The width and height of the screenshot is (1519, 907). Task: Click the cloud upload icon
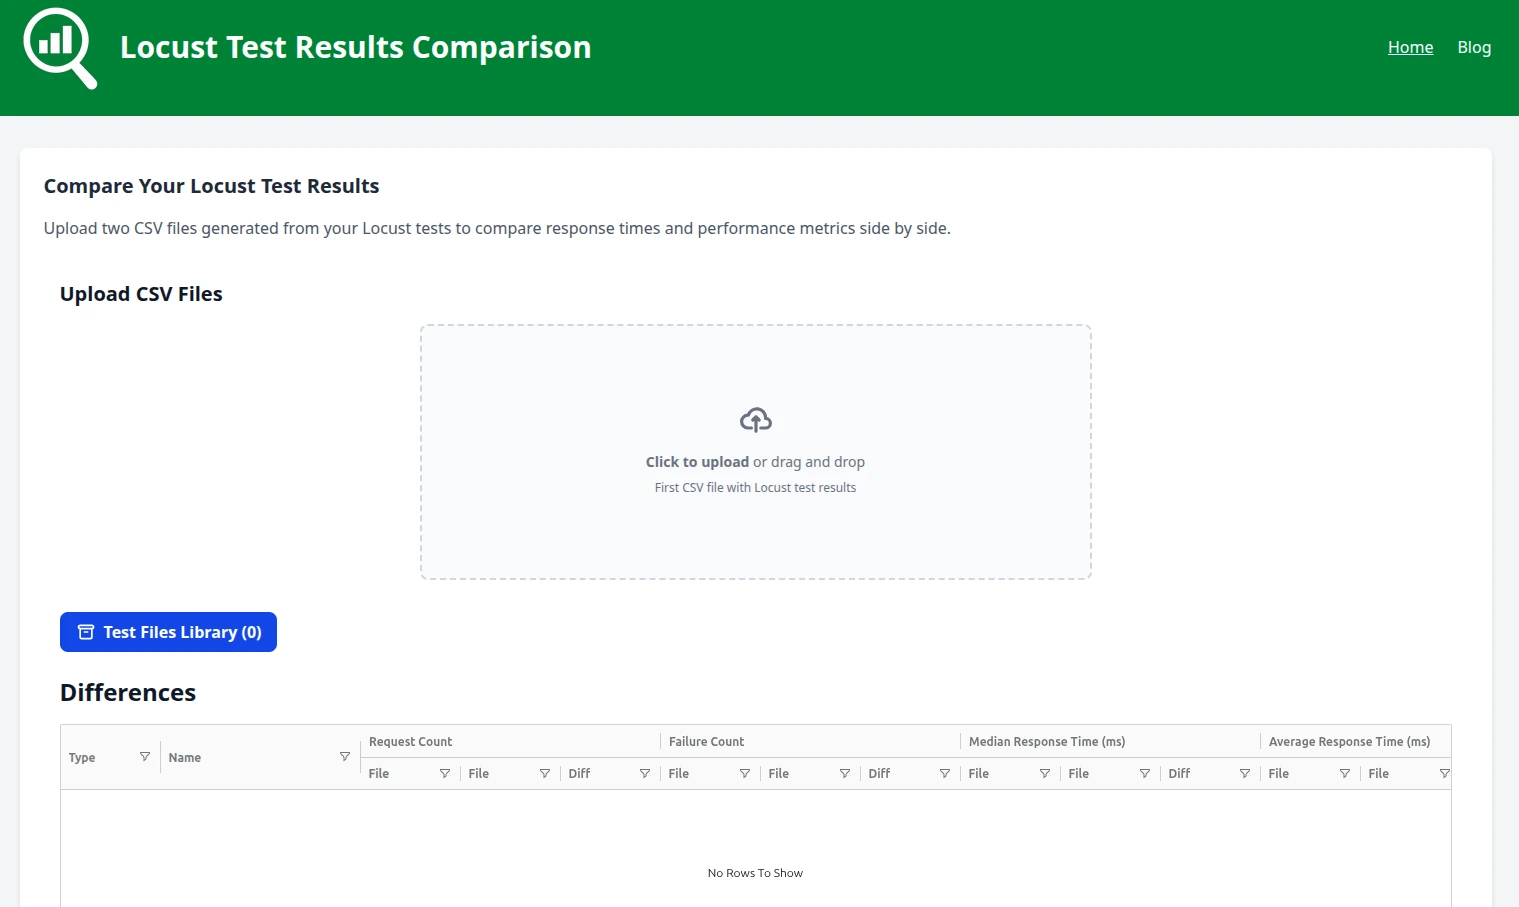pos(755,419)
